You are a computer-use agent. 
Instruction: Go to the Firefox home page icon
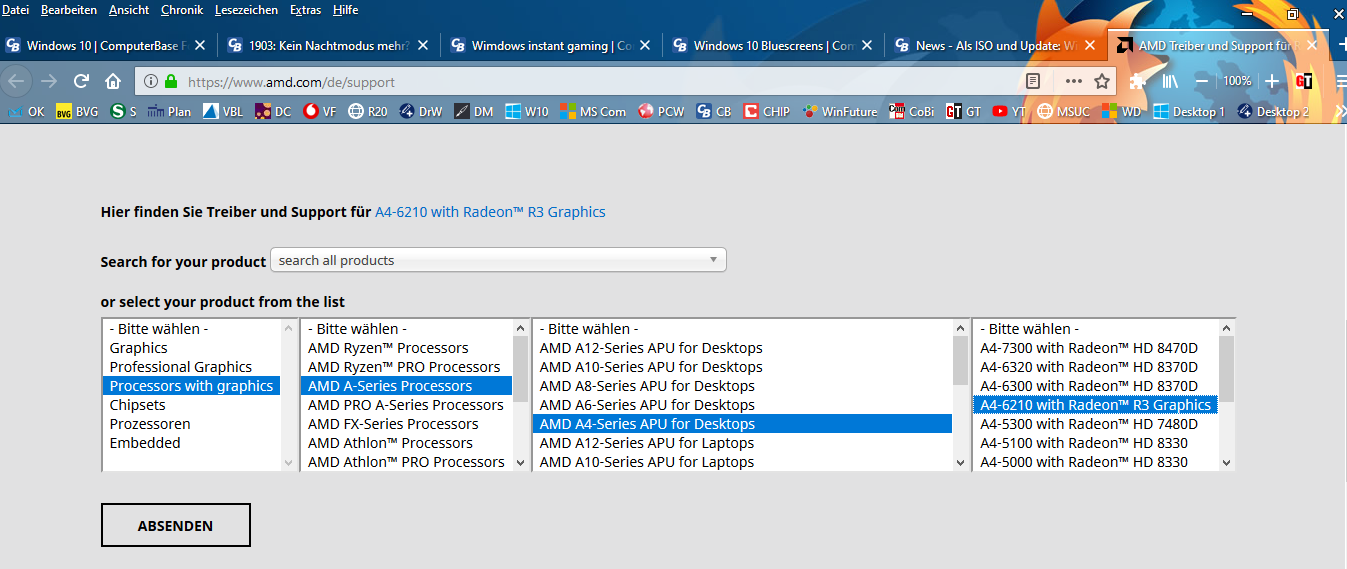pyautogui.click(x=113, y=81)
